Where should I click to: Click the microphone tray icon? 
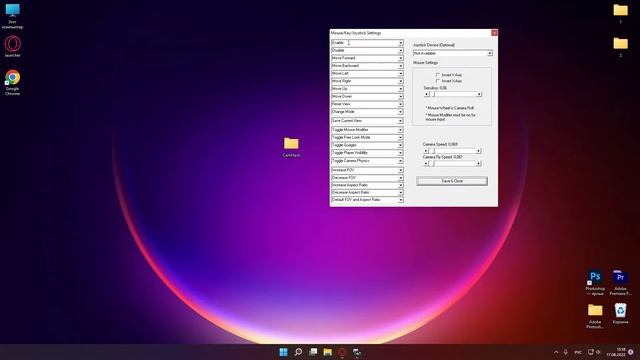[566, 352]
